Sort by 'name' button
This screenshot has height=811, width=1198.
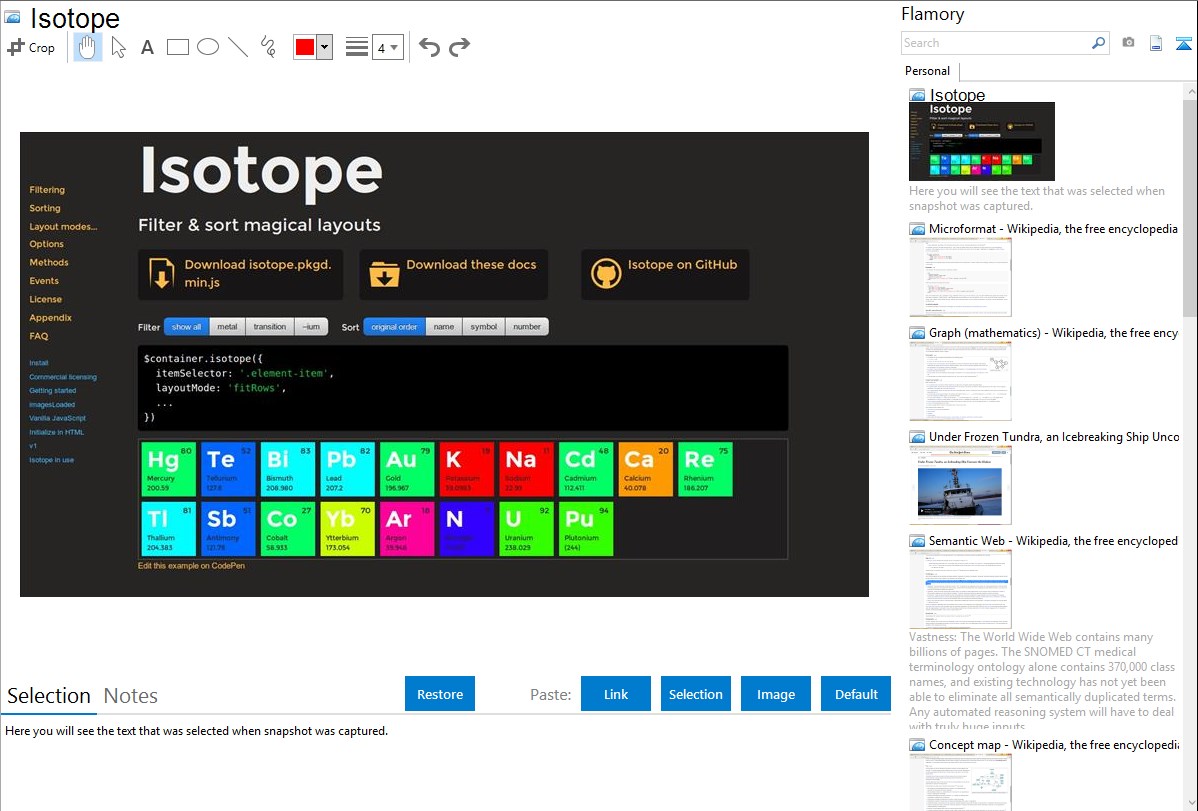point(444,327)
